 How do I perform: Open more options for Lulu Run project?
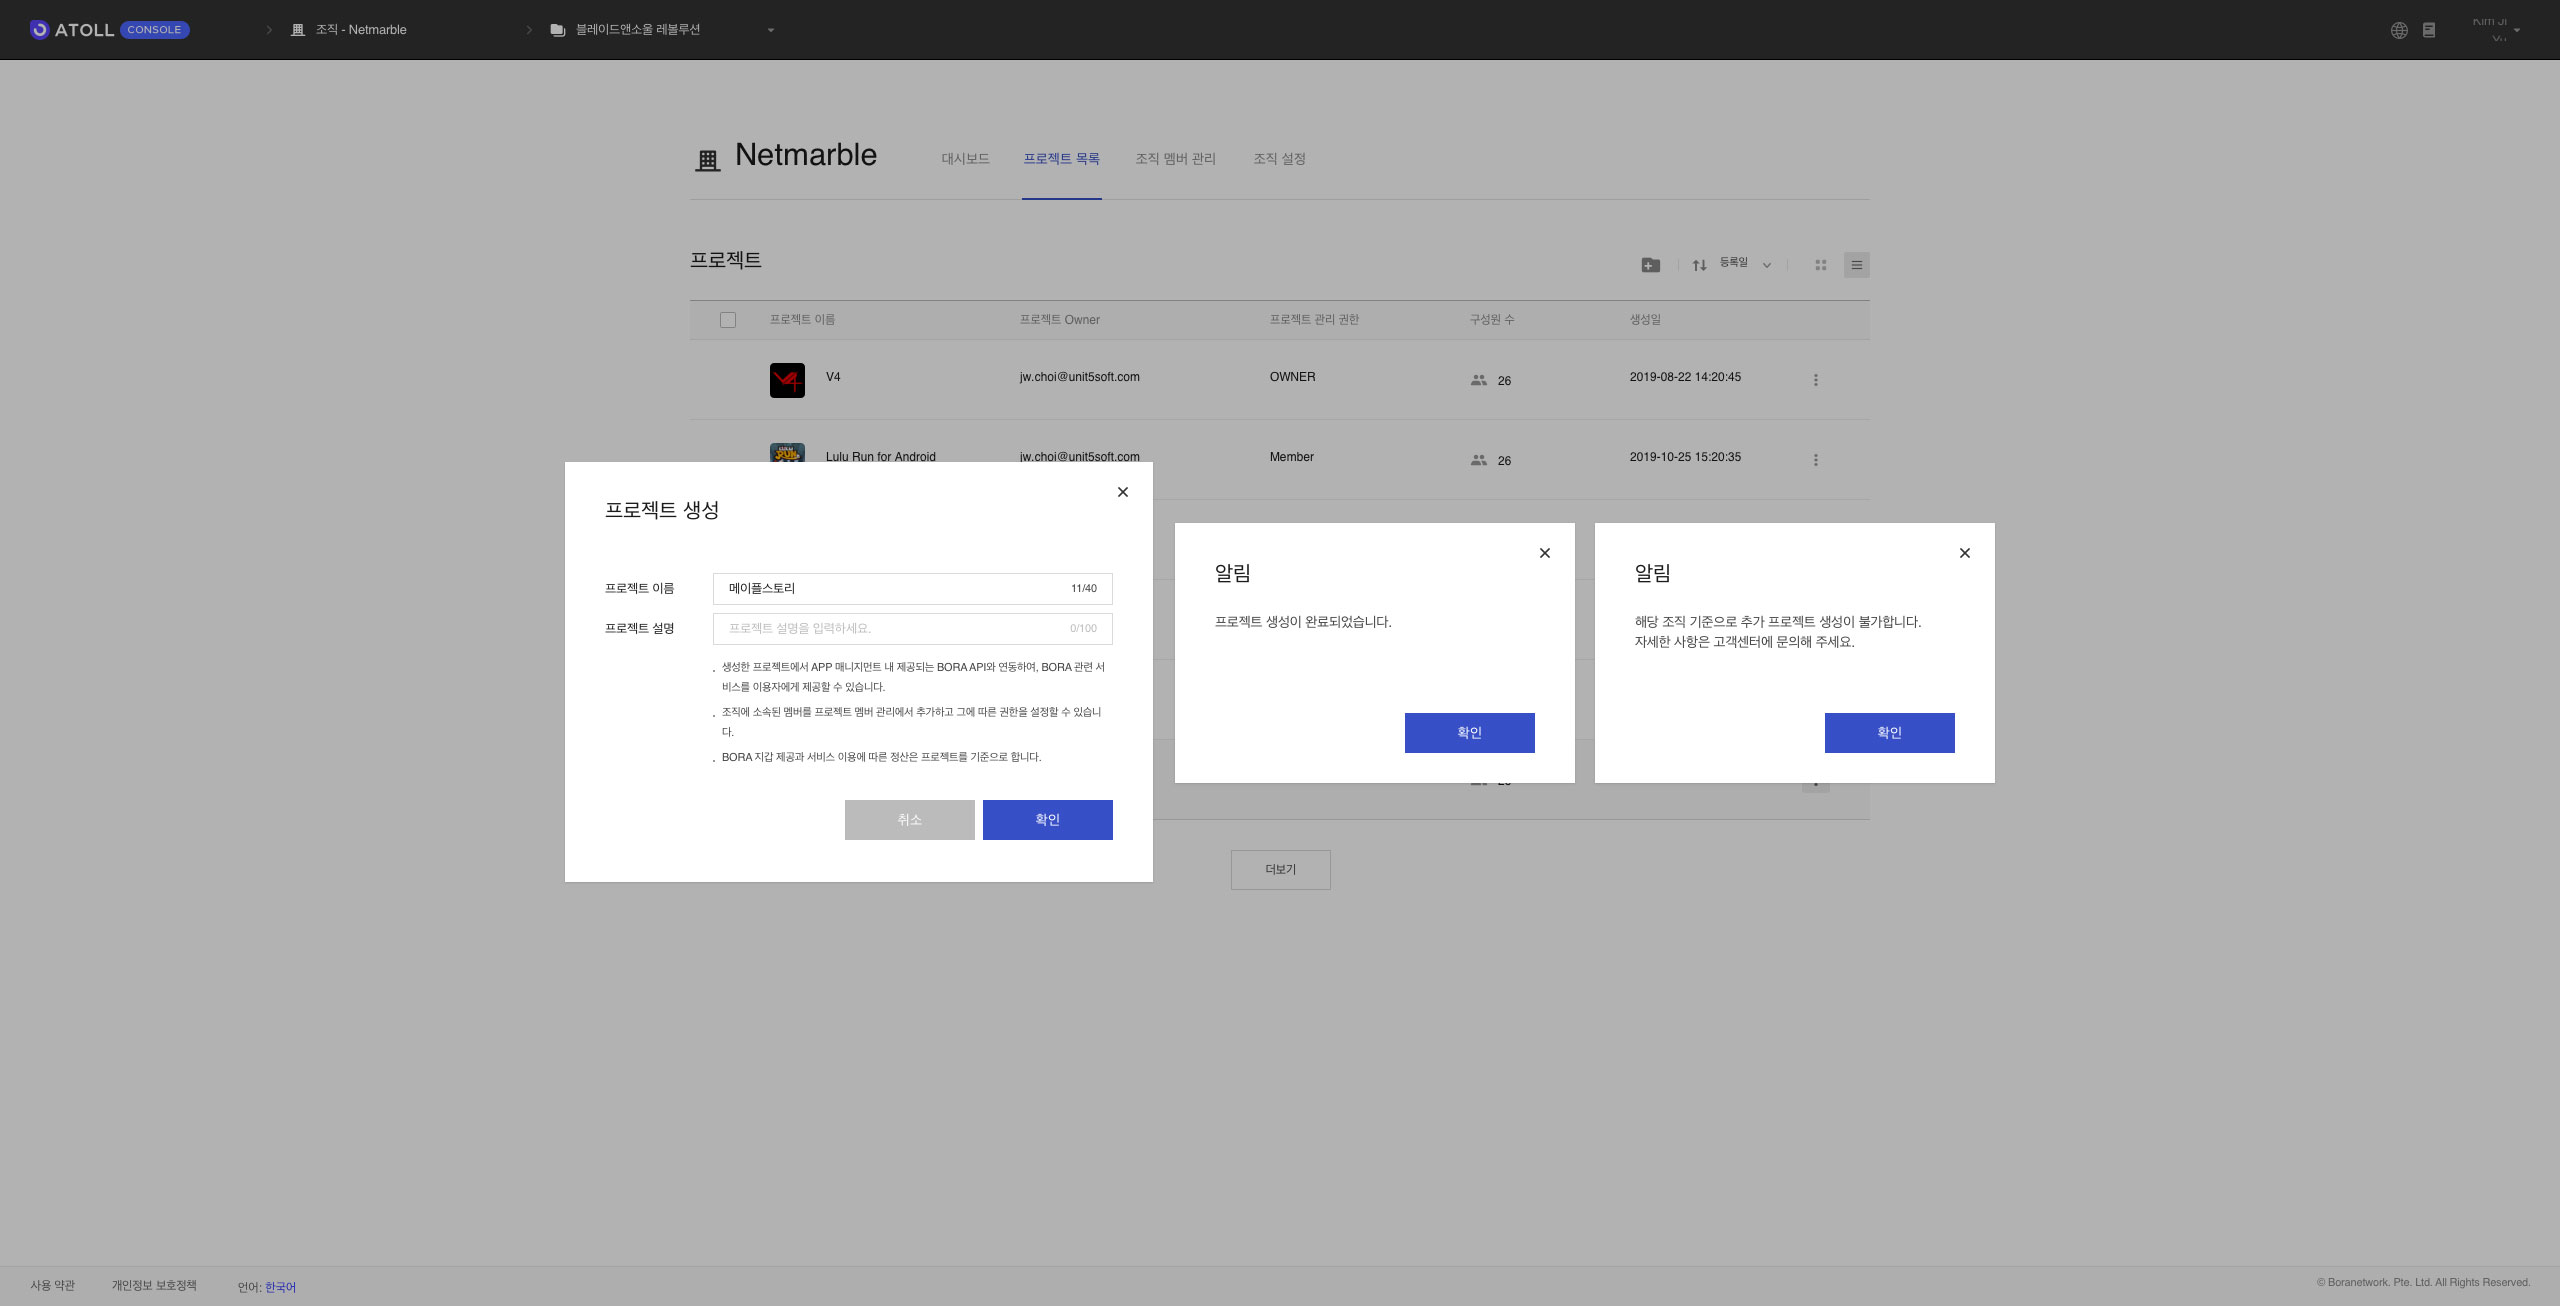[1815, 460]
